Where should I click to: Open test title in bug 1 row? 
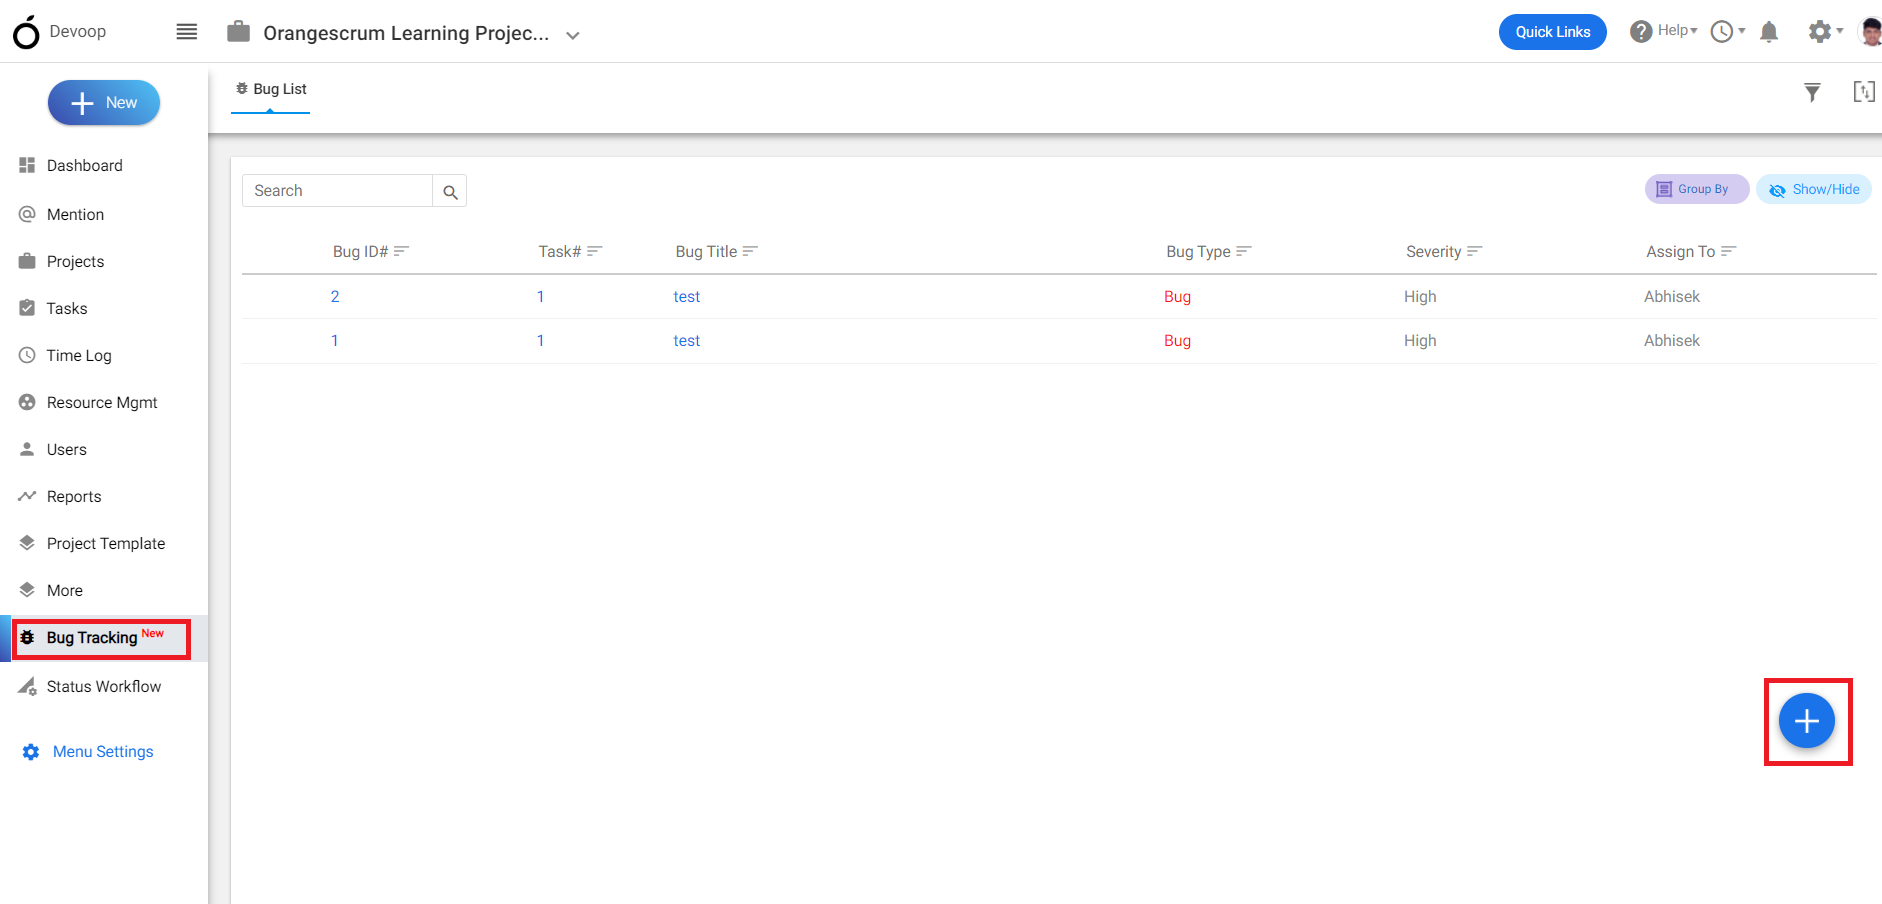687,341
